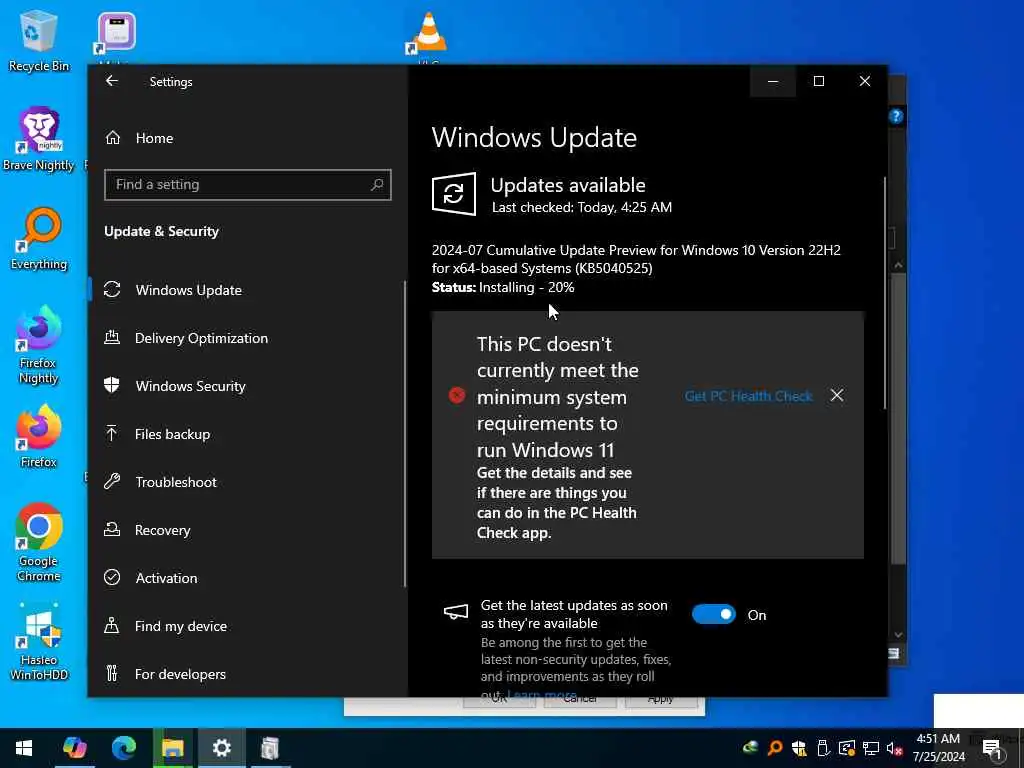Open Firefox Nightly desktop shortcut
Image resolution: width=1024 pixels, height=768 pixels.
39,345
